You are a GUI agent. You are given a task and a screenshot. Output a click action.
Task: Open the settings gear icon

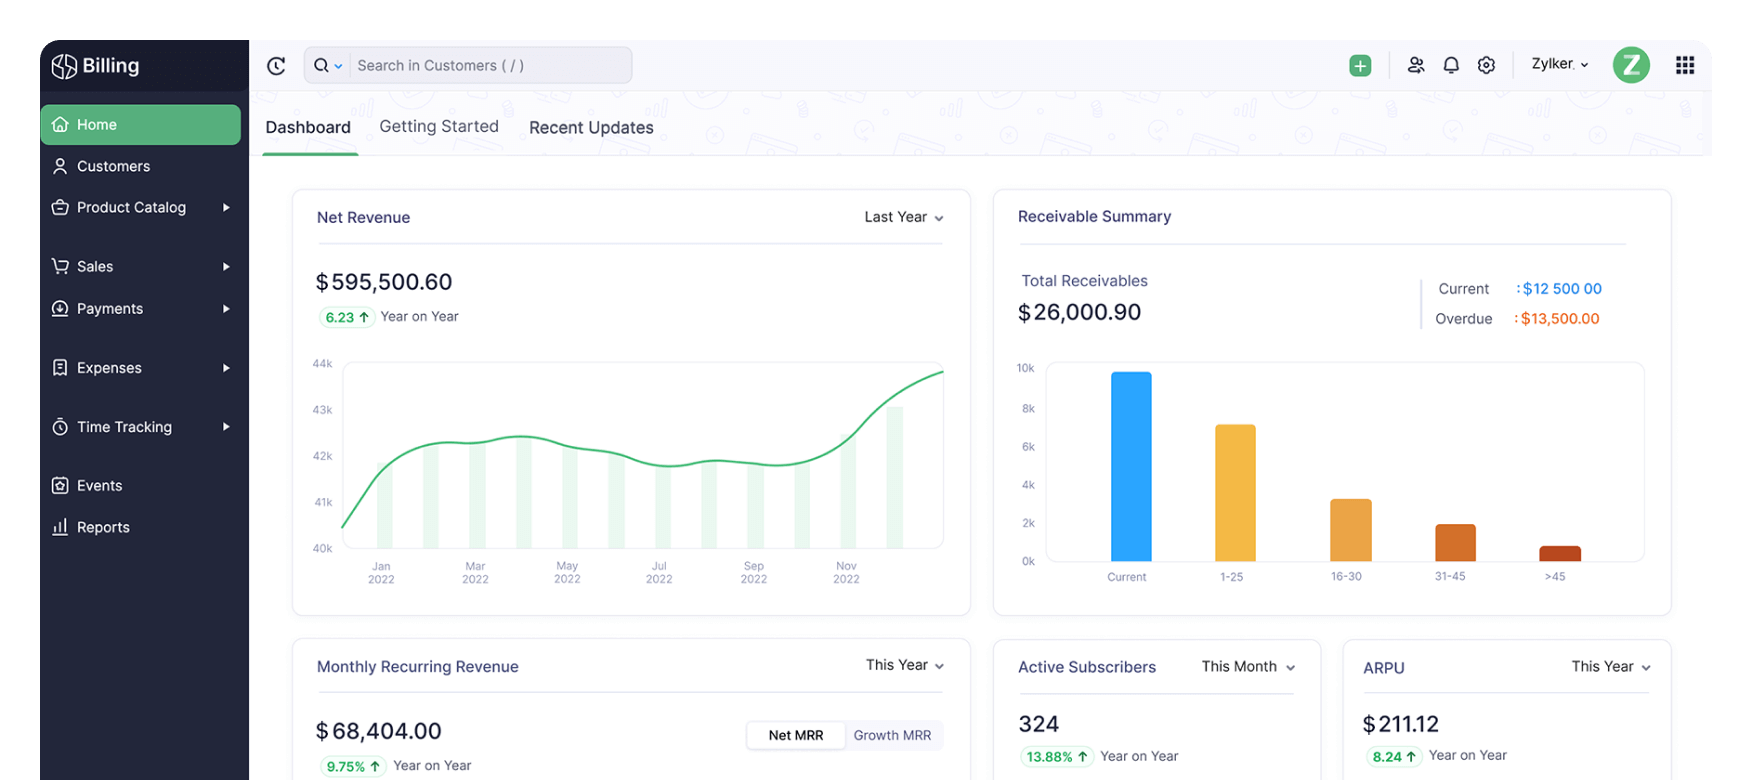[1487, 66]
